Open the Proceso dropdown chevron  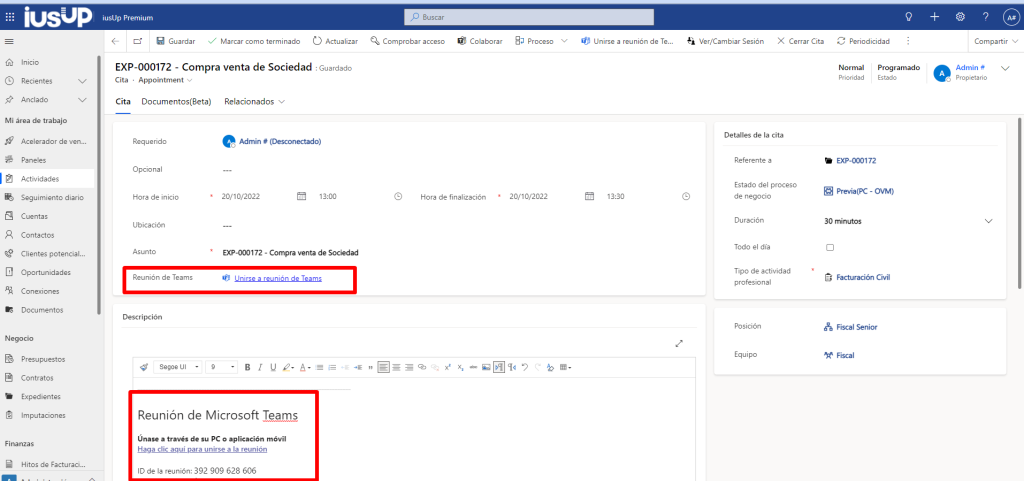click(564, 41)
